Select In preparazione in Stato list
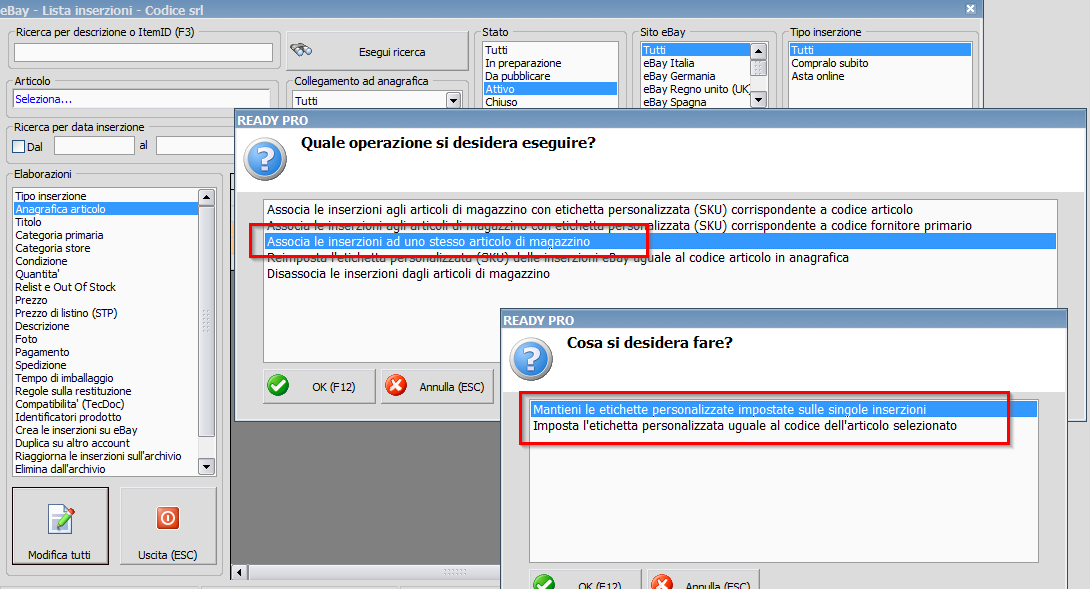Screen dimensions: 1090x589 (x=550, y=63)
